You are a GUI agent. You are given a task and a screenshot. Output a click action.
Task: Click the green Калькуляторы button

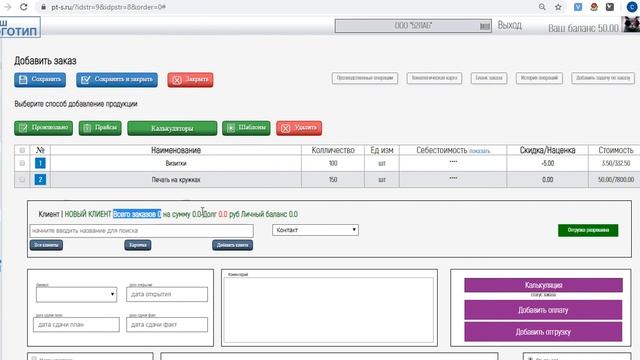pyautogui.click(x=172, y=128)
